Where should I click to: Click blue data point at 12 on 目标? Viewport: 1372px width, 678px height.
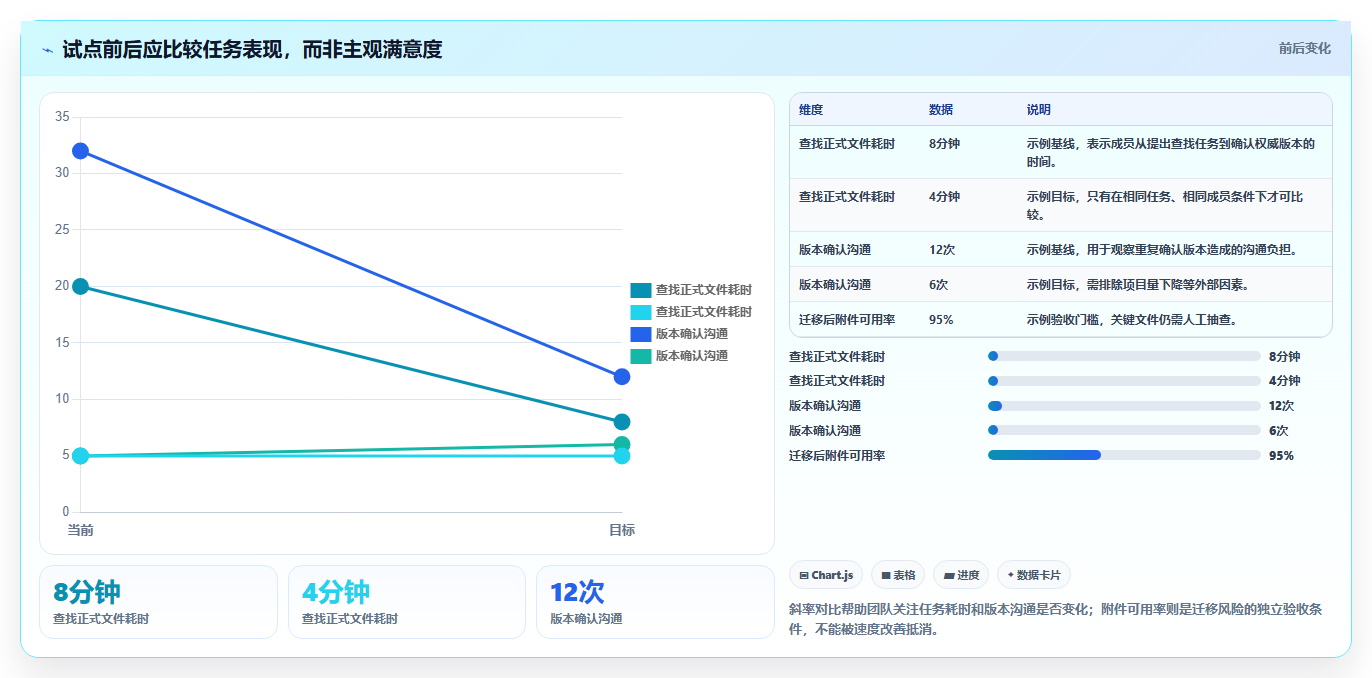622,377
